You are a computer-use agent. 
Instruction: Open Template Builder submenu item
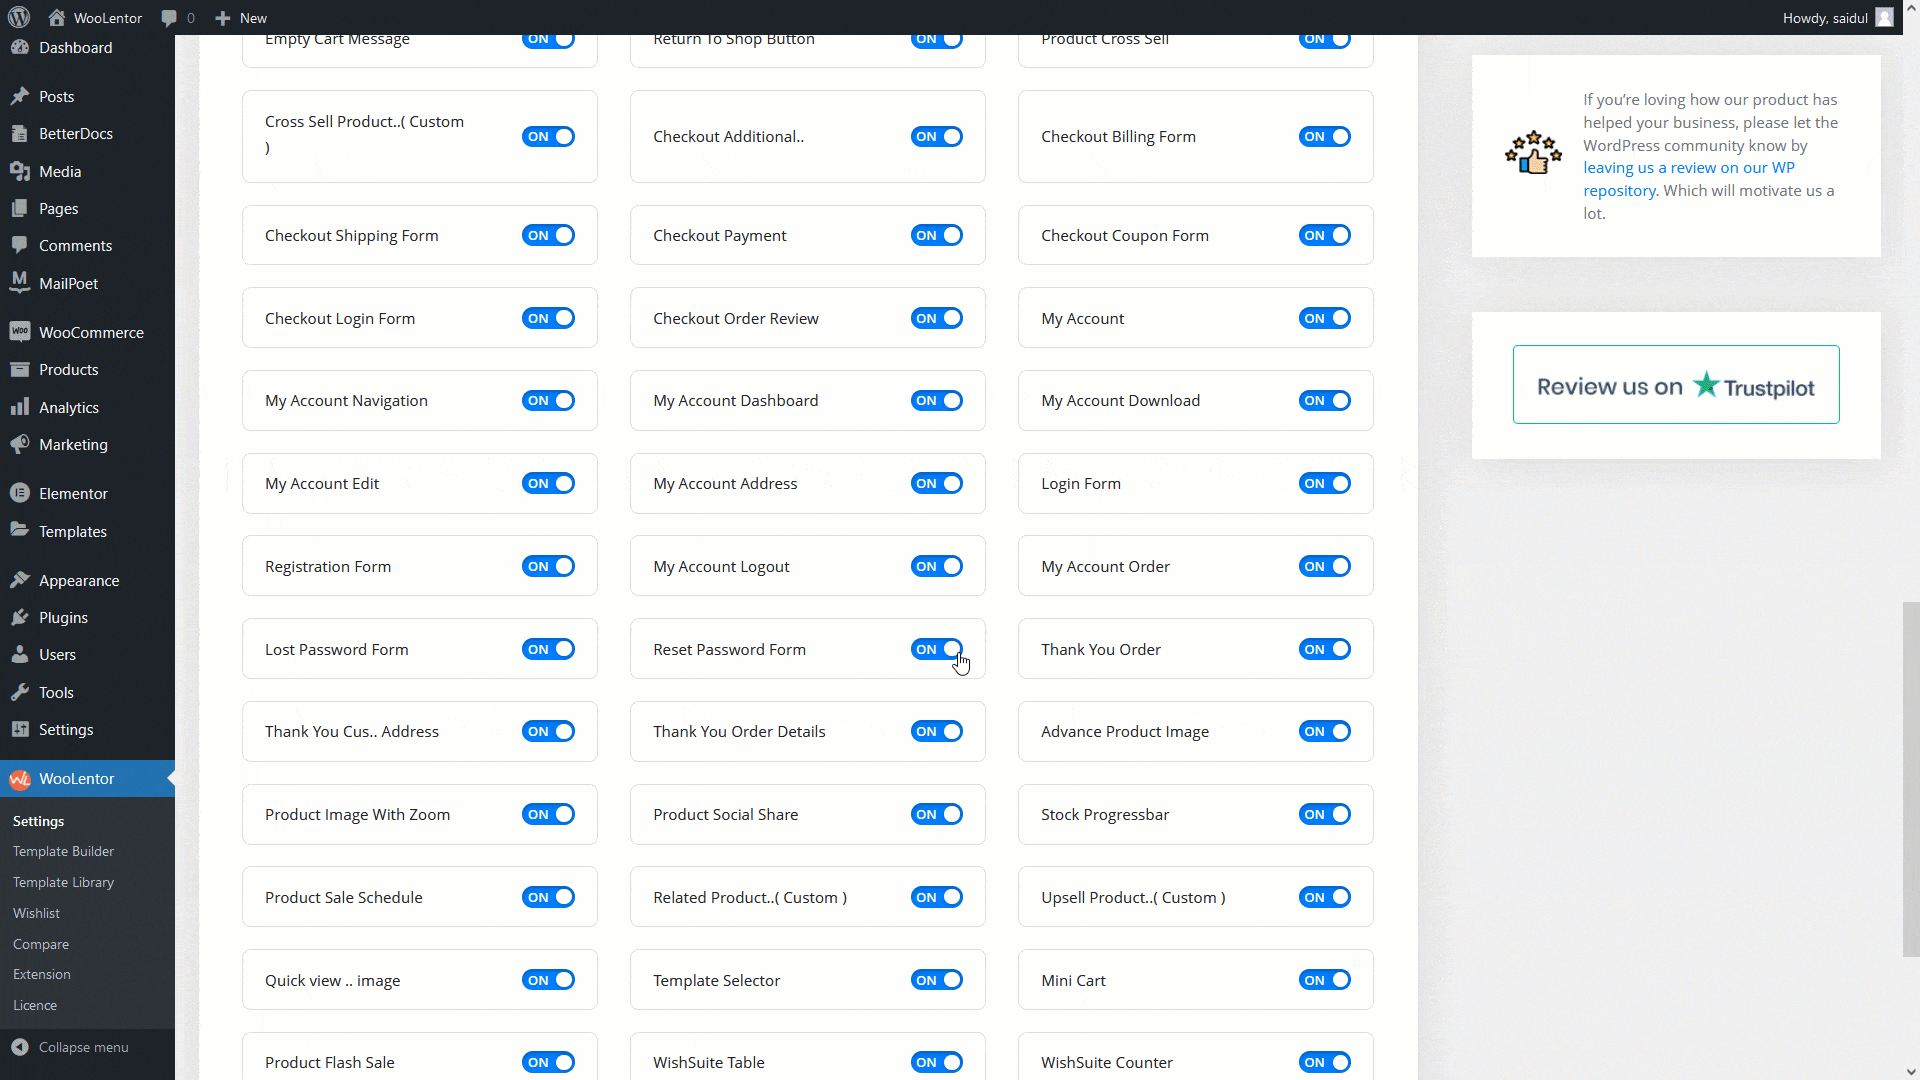(63, 851)
